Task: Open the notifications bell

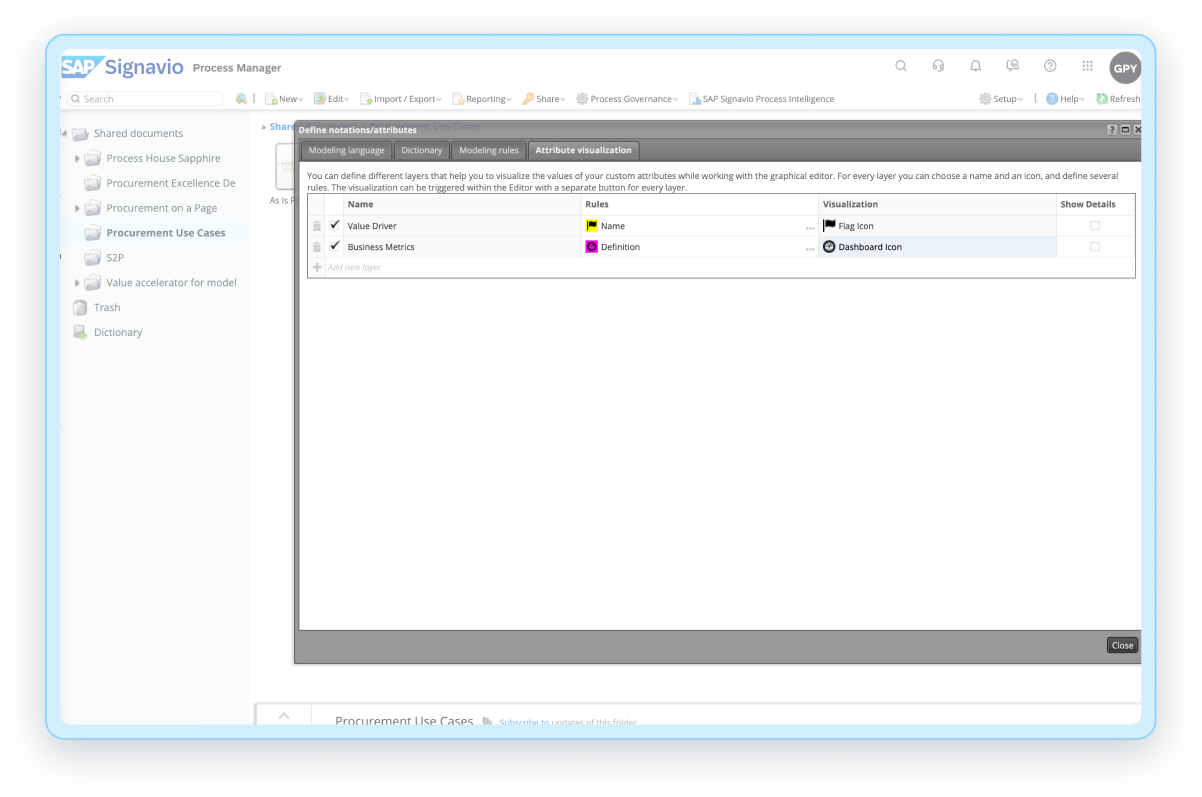Action: [x=975, y=66]
